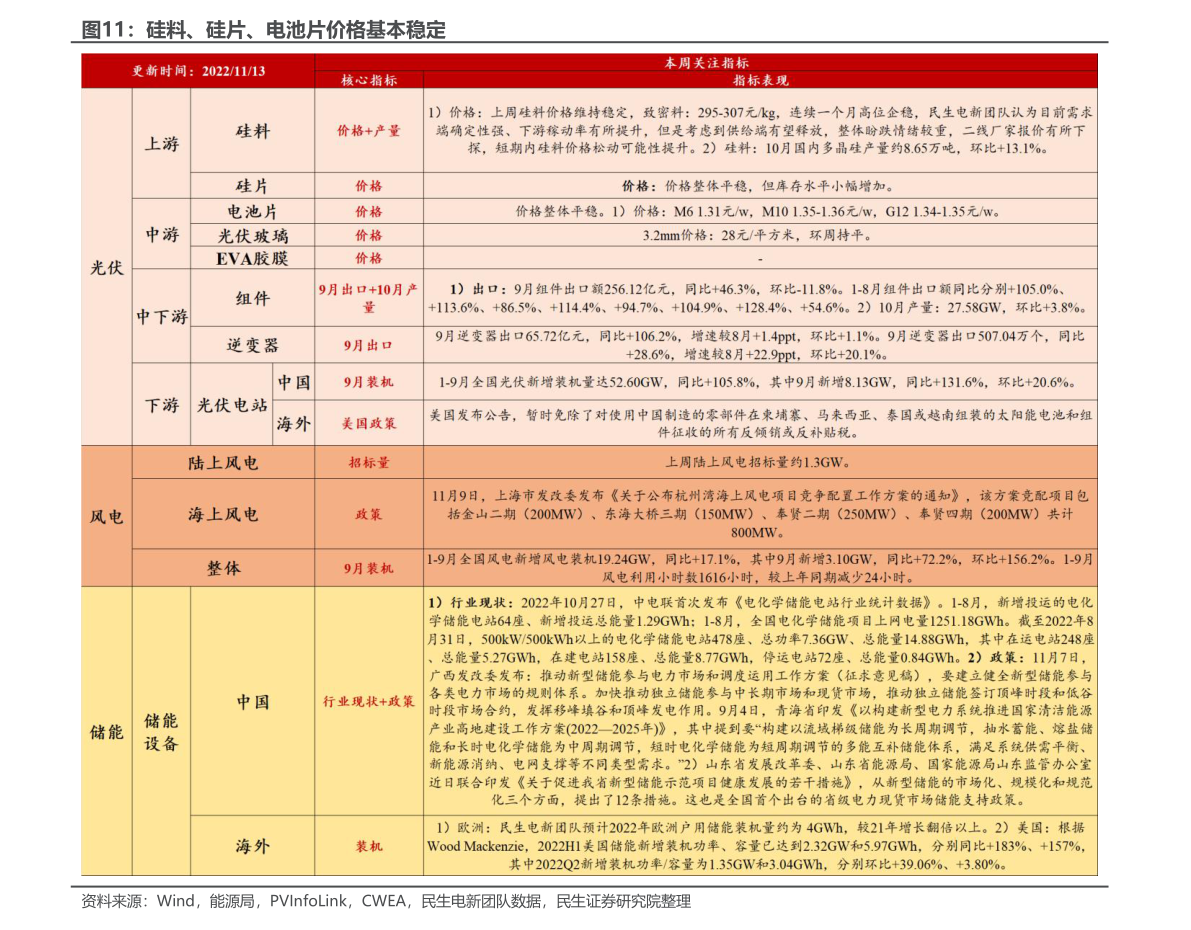Click the "中下游" segment cell

161,316
